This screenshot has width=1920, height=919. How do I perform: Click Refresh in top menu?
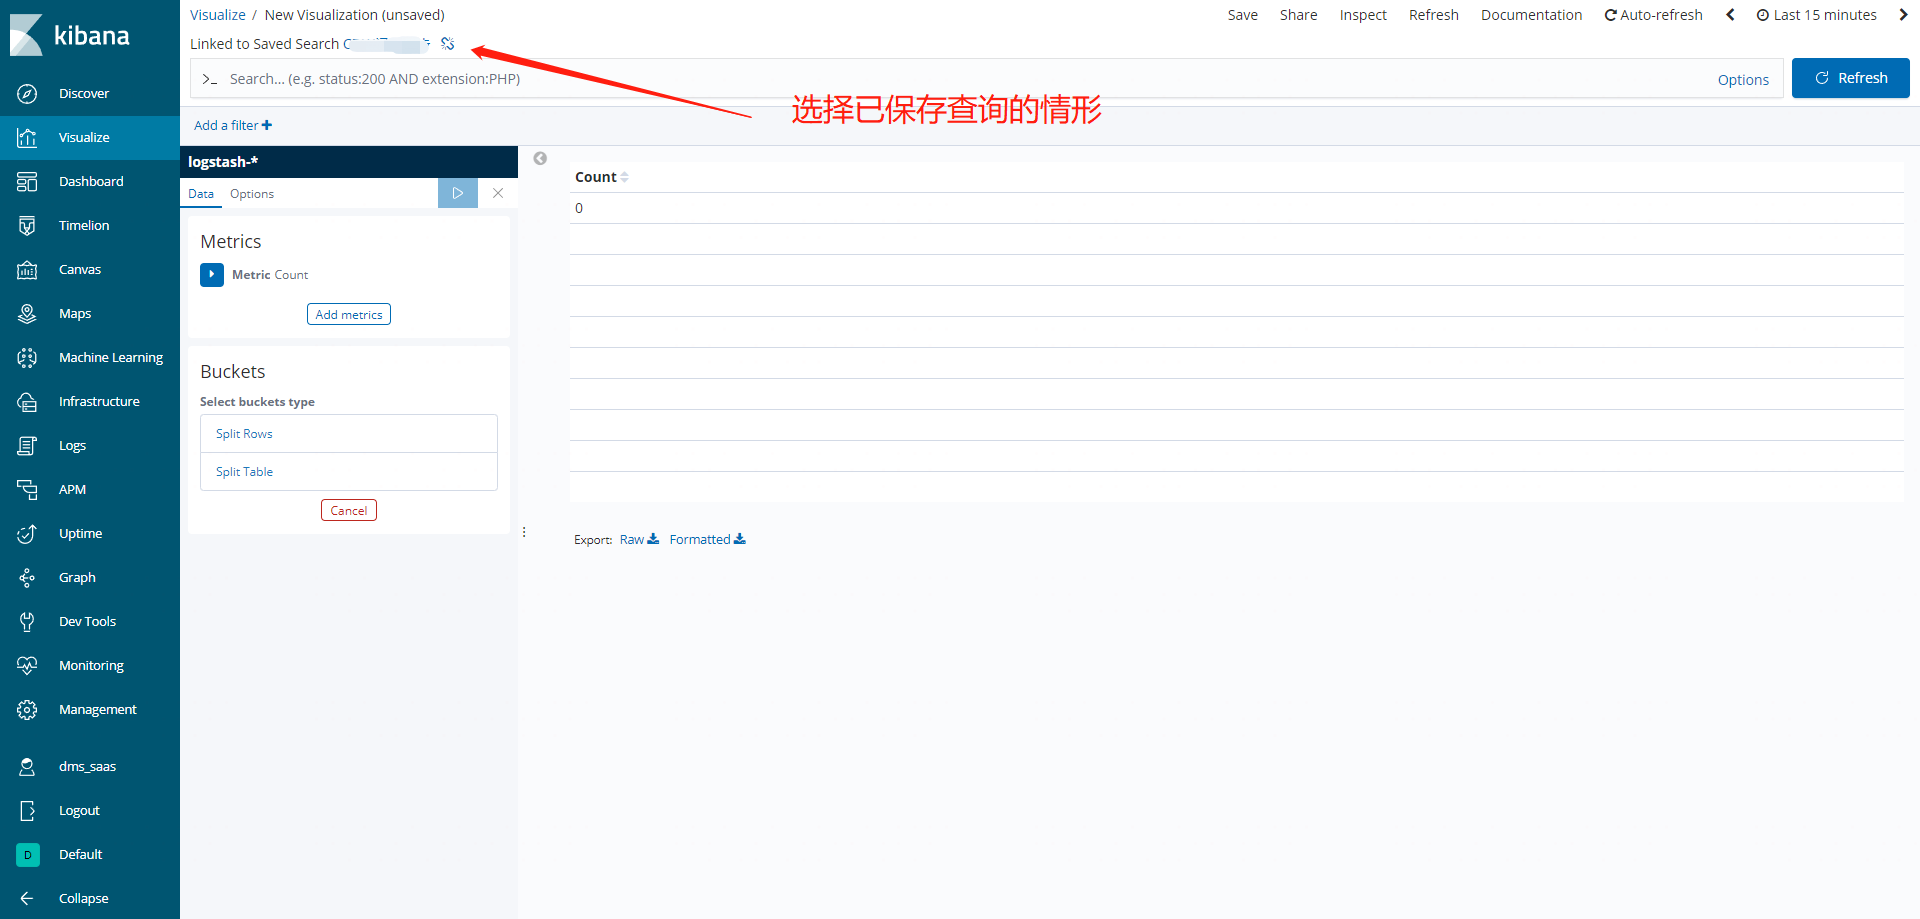click(x=1434, y=15)
